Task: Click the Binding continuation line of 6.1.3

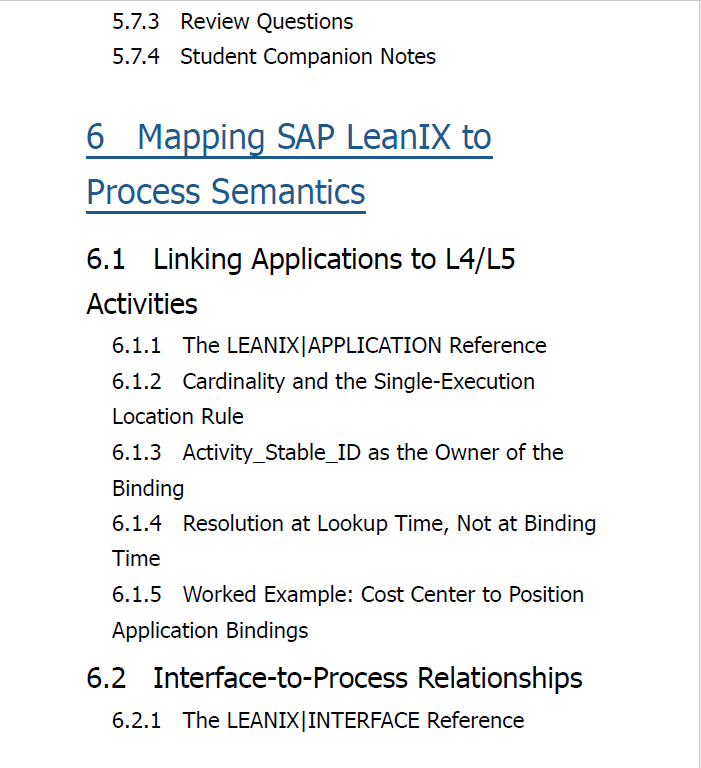Action: coord(148,489)
